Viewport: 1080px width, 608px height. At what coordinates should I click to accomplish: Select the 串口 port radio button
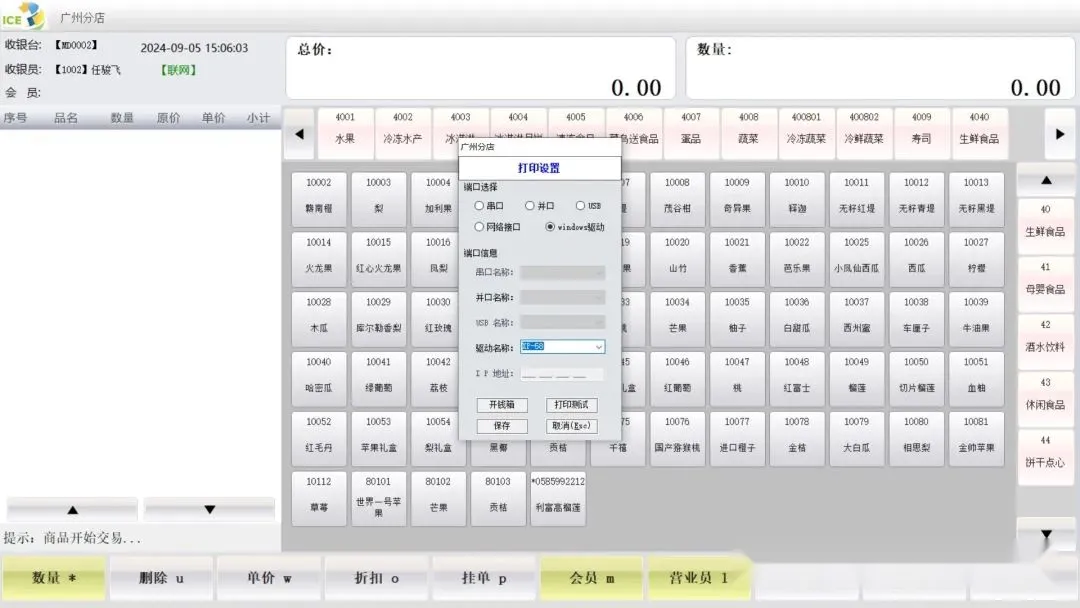tap(479, 206)
